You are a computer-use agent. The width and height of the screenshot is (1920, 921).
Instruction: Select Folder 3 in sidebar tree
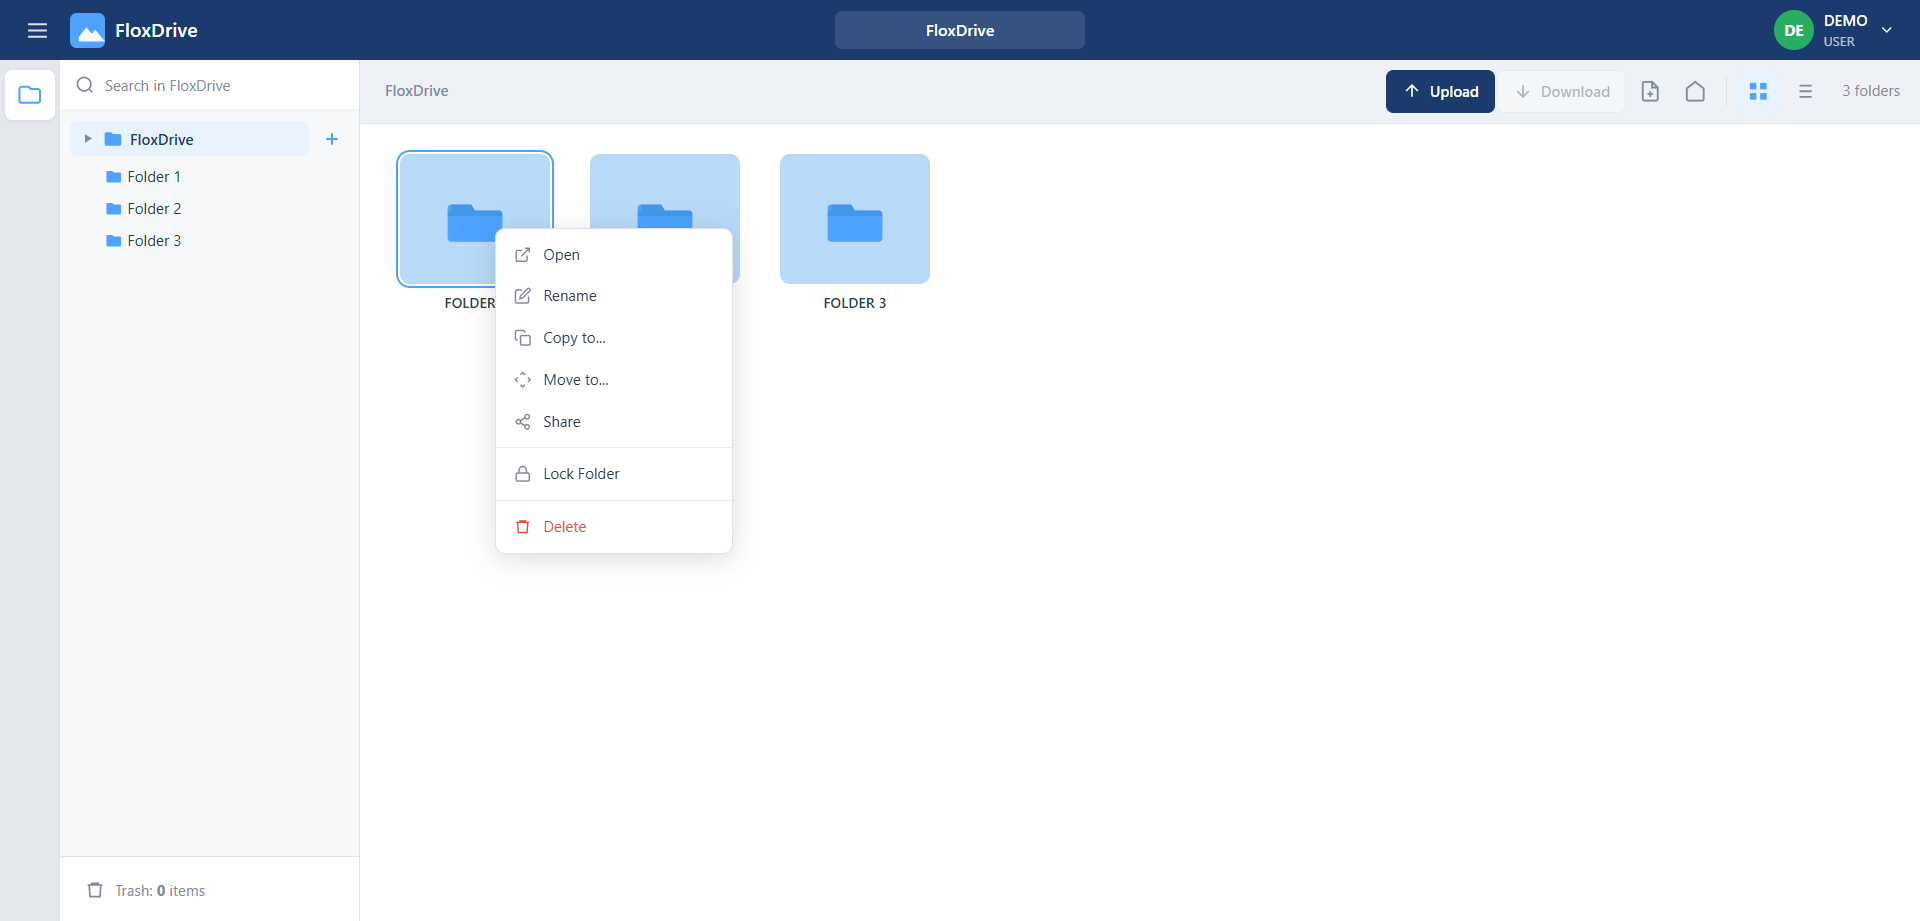(x=154, y=241)
